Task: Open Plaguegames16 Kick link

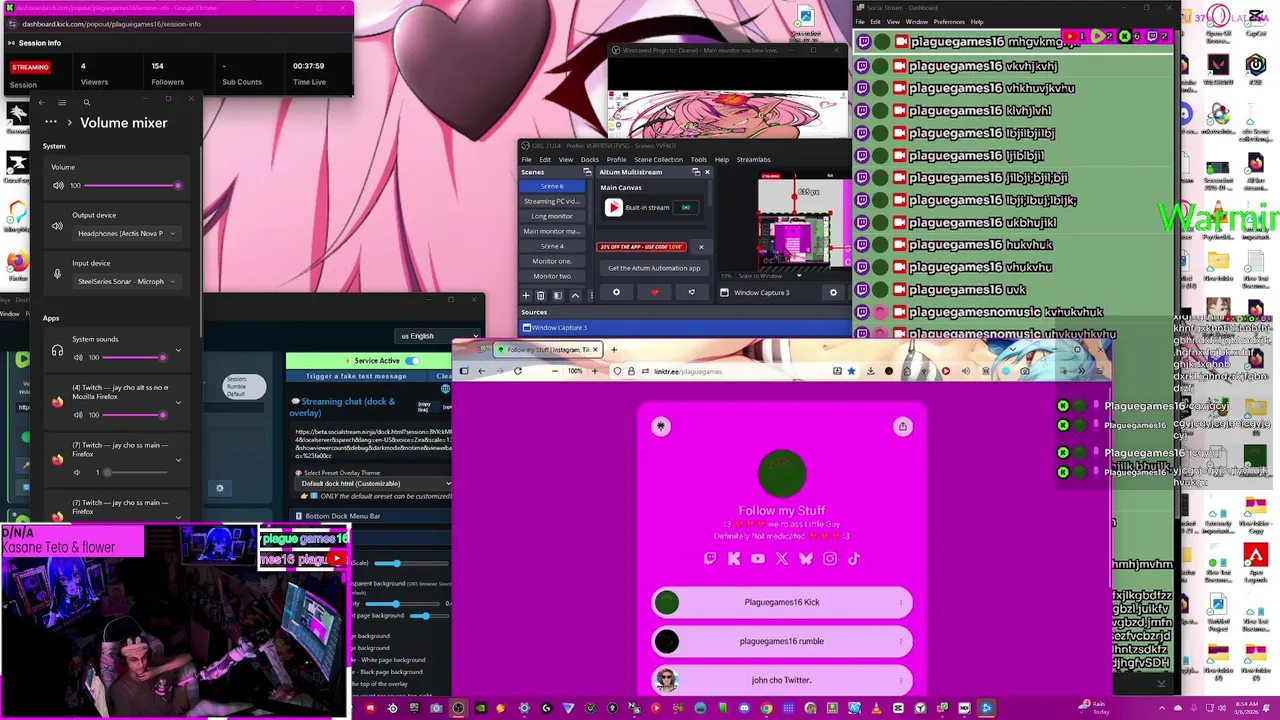Action: click(781, 602)
